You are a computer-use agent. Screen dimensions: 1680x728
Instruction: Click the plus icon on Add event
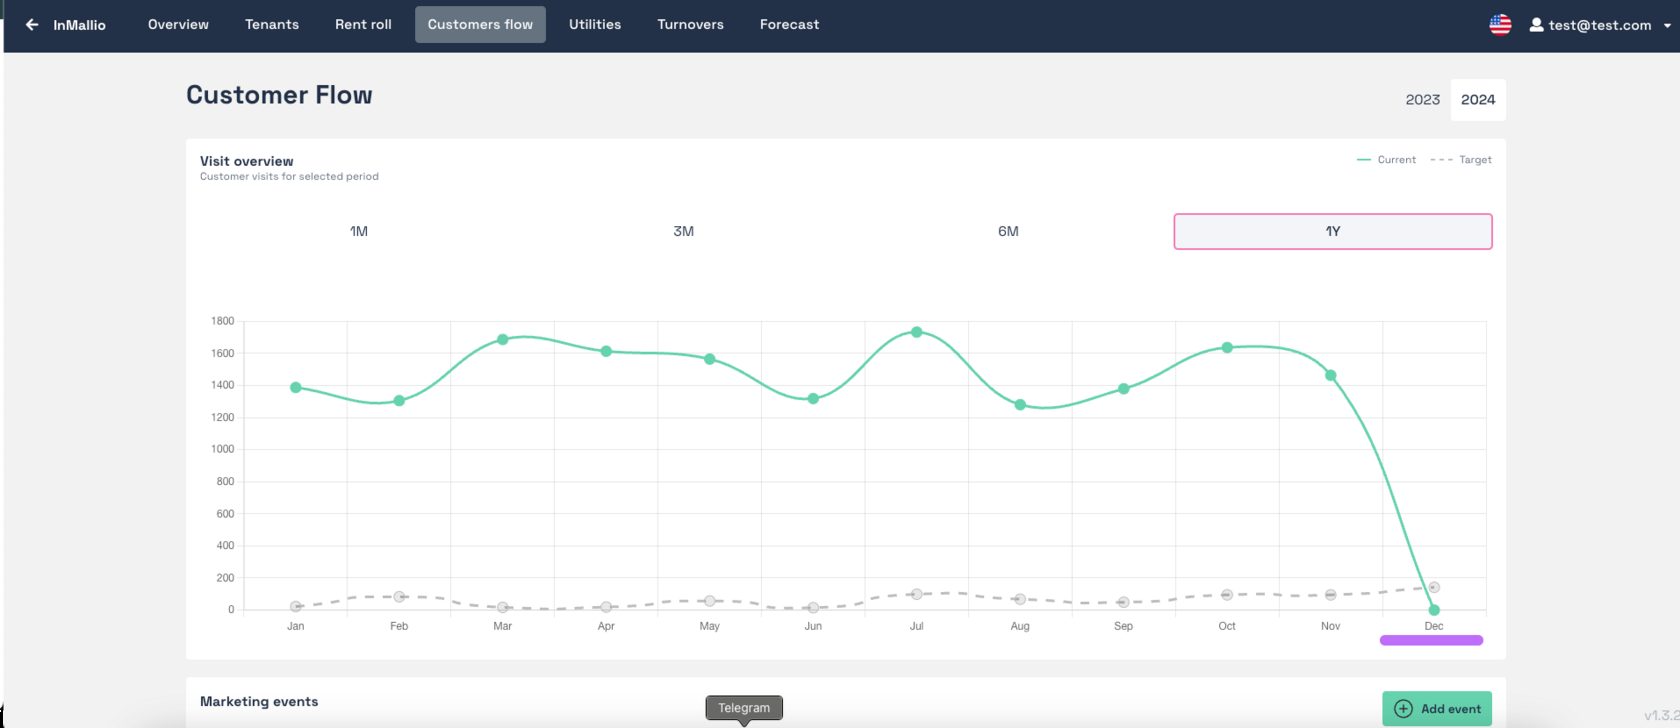[x=1403, y=709]
